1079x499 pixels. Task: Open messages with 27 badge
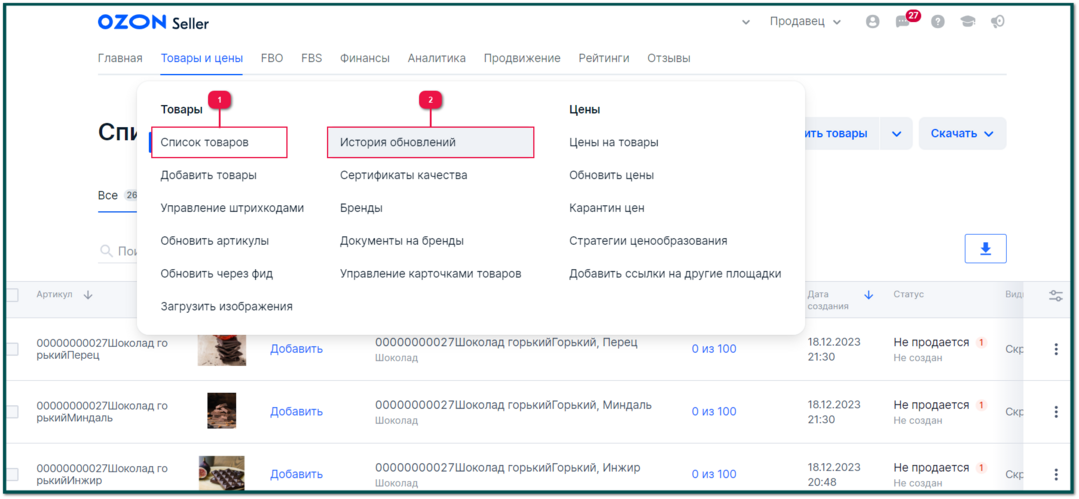[x=905, y=21]
